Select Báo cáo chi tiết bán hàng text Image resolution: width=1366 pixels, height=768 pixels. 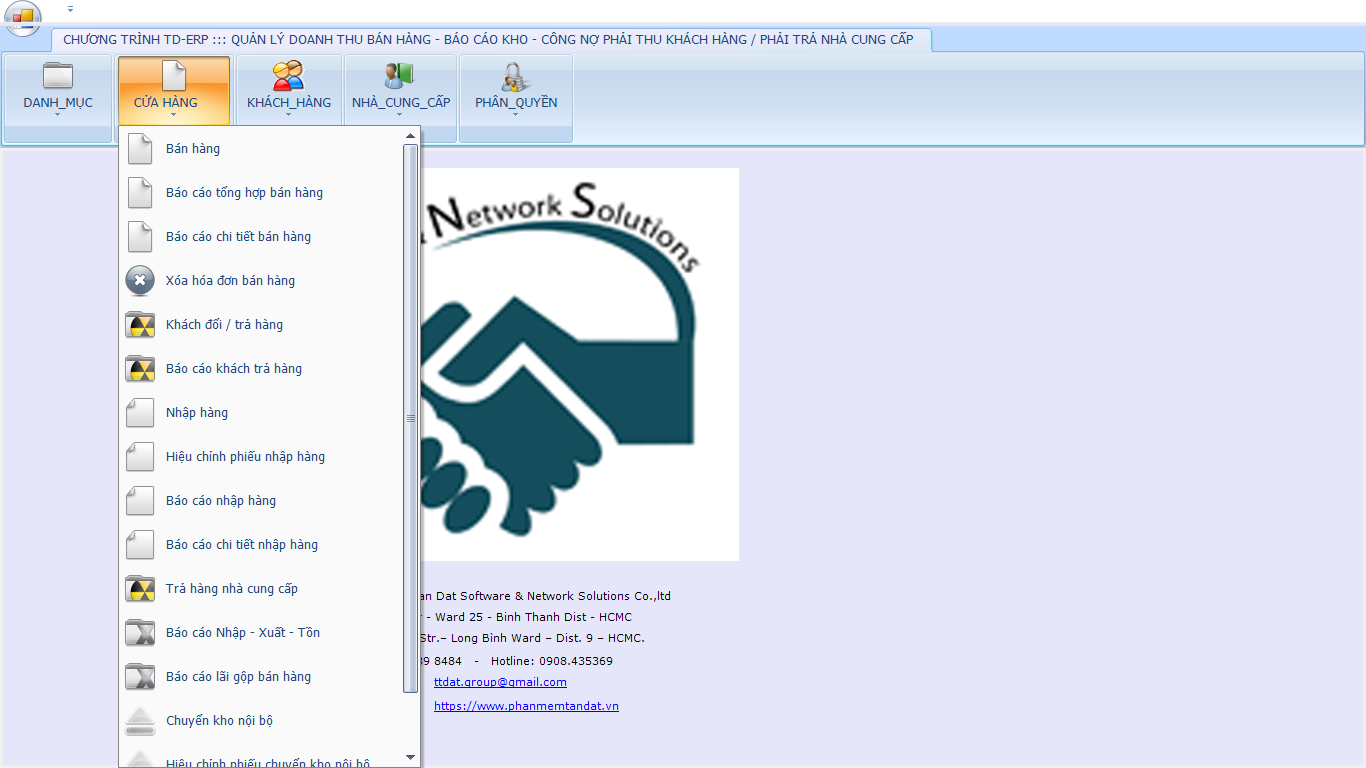[238, 237]
